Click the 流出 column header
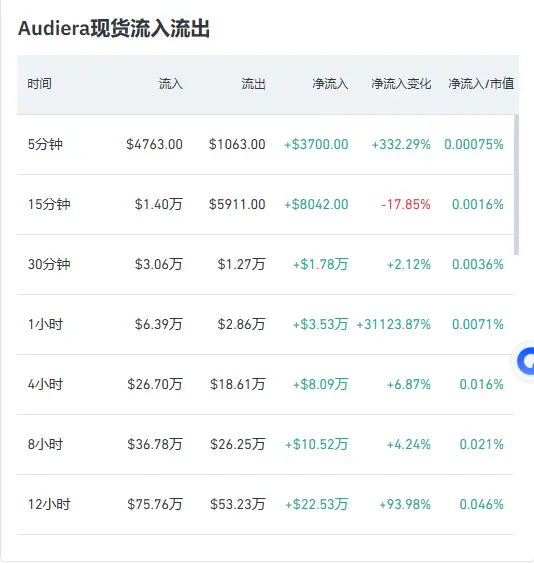The width and height of the screenshot is (534, 563). [x=254, y=84]
